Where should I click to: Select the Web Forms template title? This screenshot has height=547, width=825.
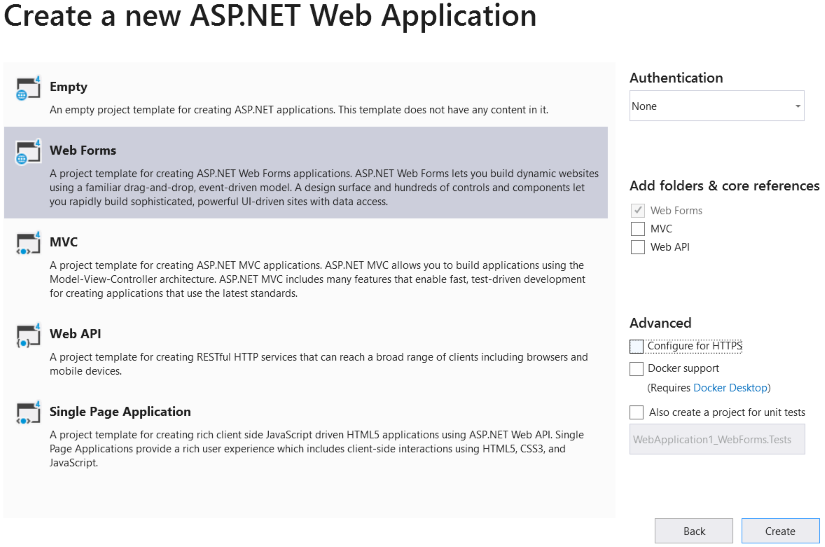tap(83, 150)
